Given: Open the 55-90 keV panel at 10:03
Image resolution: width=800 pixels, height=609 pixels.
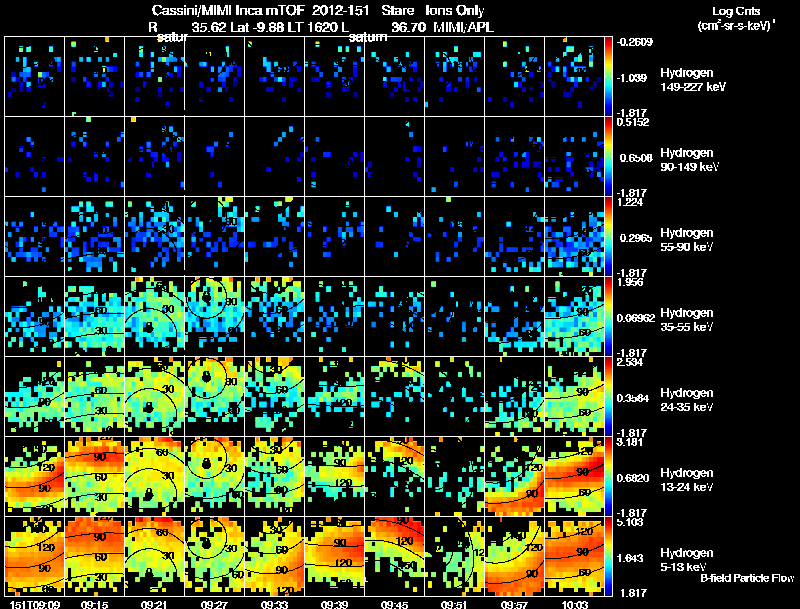Looking at the screenshot, I should coord(574,237).
